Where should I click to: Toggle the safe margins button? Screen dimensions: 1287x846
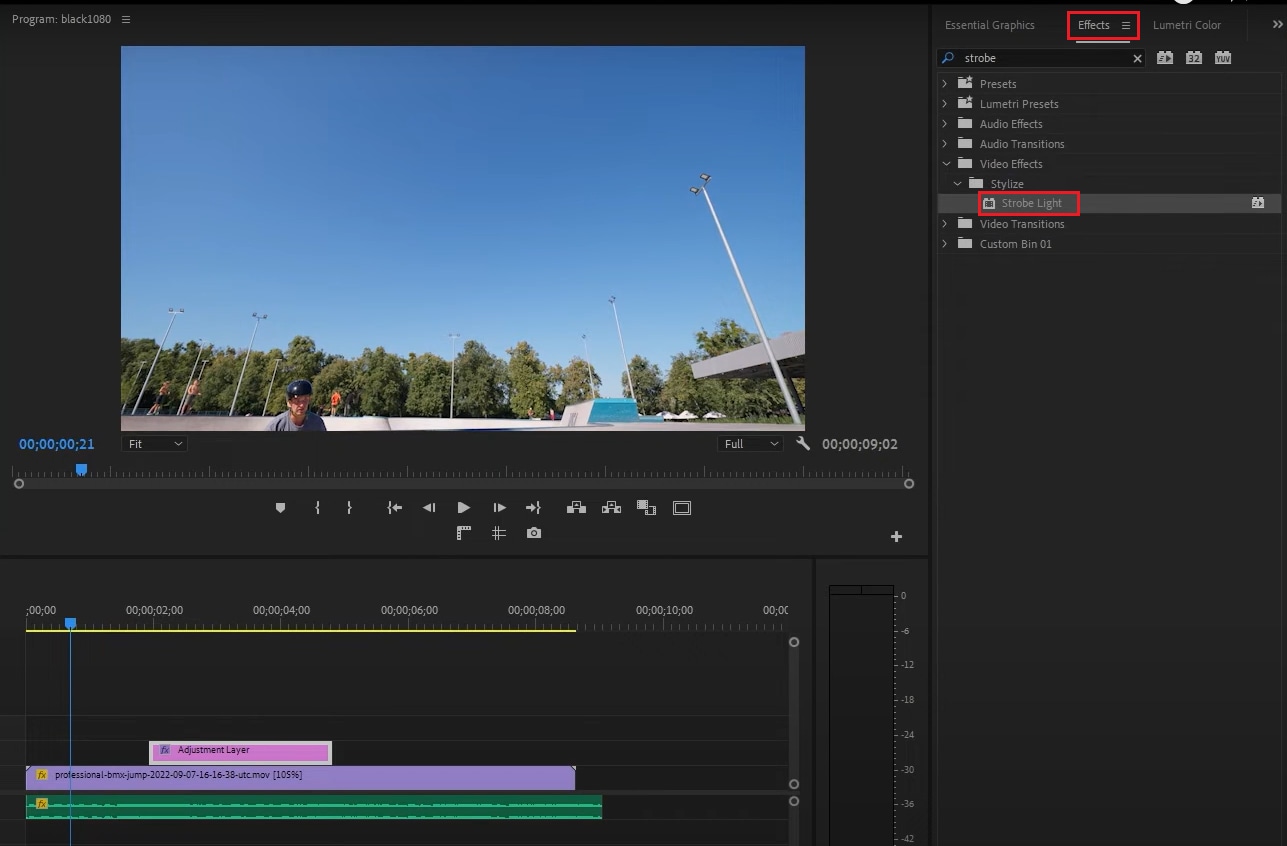pyautogui.click(x=682, y=508)
